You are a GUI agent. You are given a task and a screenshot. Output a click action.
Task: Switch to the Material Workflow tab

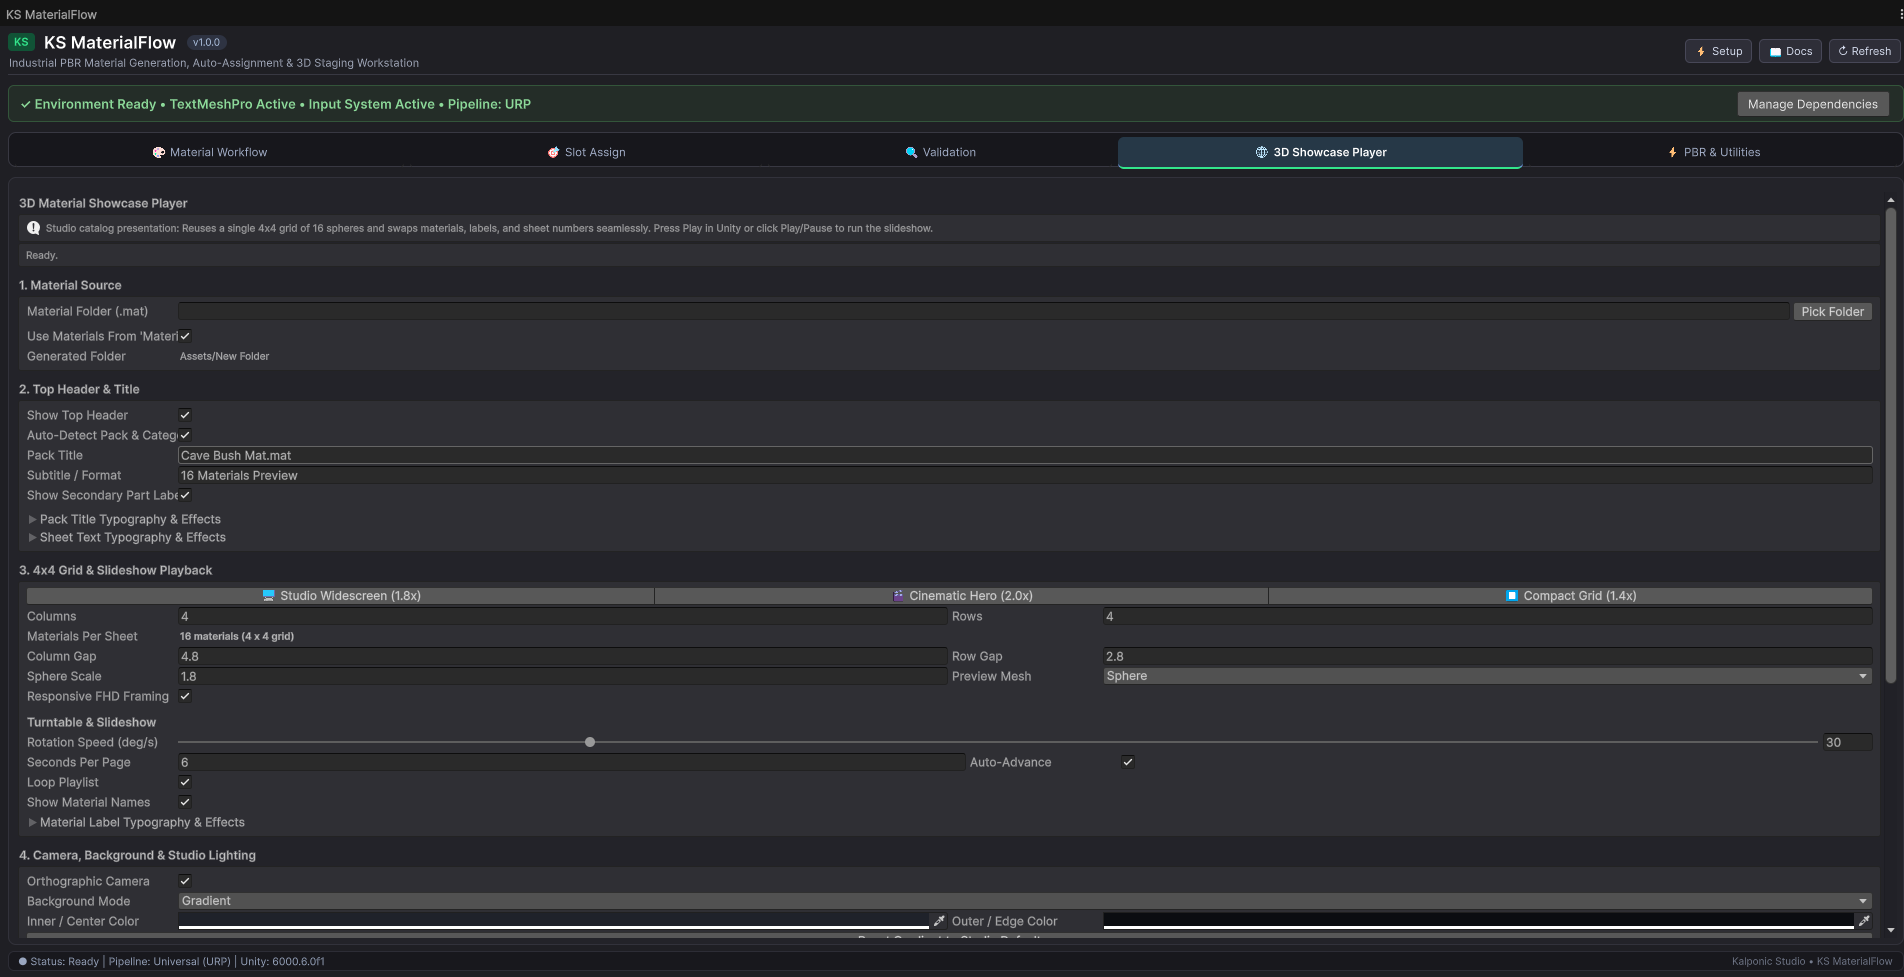point(210,152)
